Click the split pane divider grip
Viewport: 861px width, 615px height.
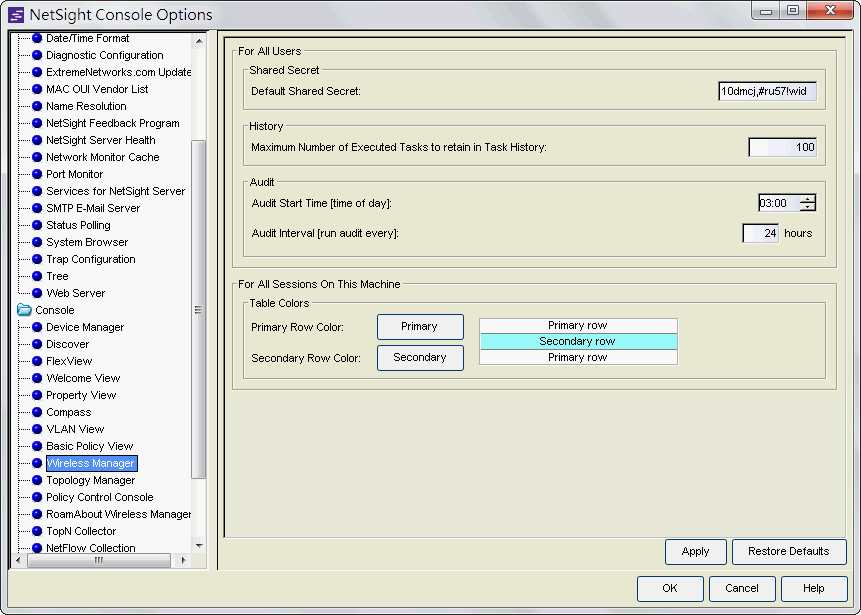click(x=213, y=300)
